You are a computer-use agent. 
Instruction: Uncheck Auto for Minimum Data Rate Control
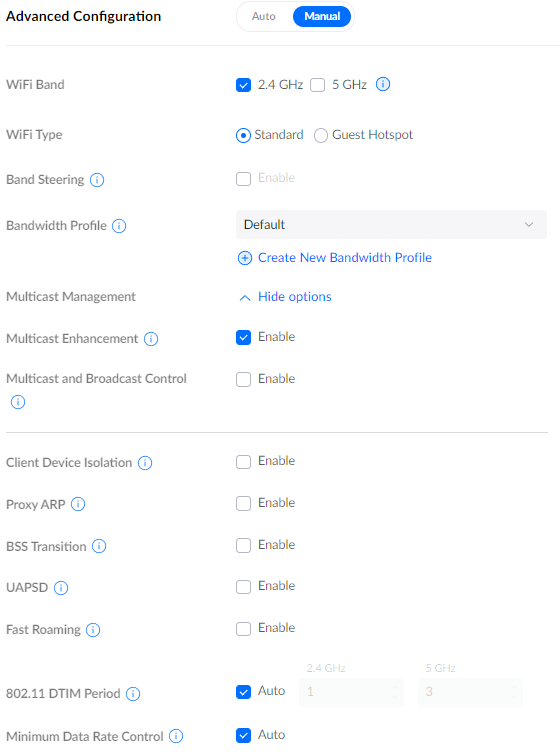pyautogui.click(x=244, y=735)
